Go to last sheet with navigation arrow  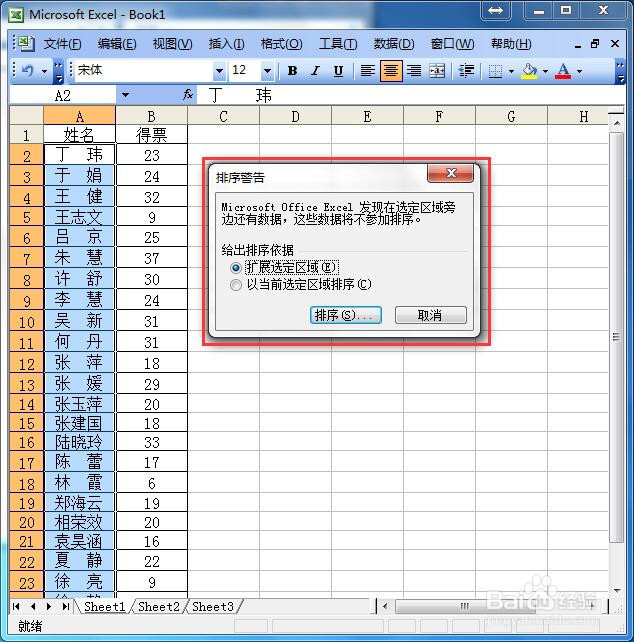pyautogui.click(x=66, y=606)
